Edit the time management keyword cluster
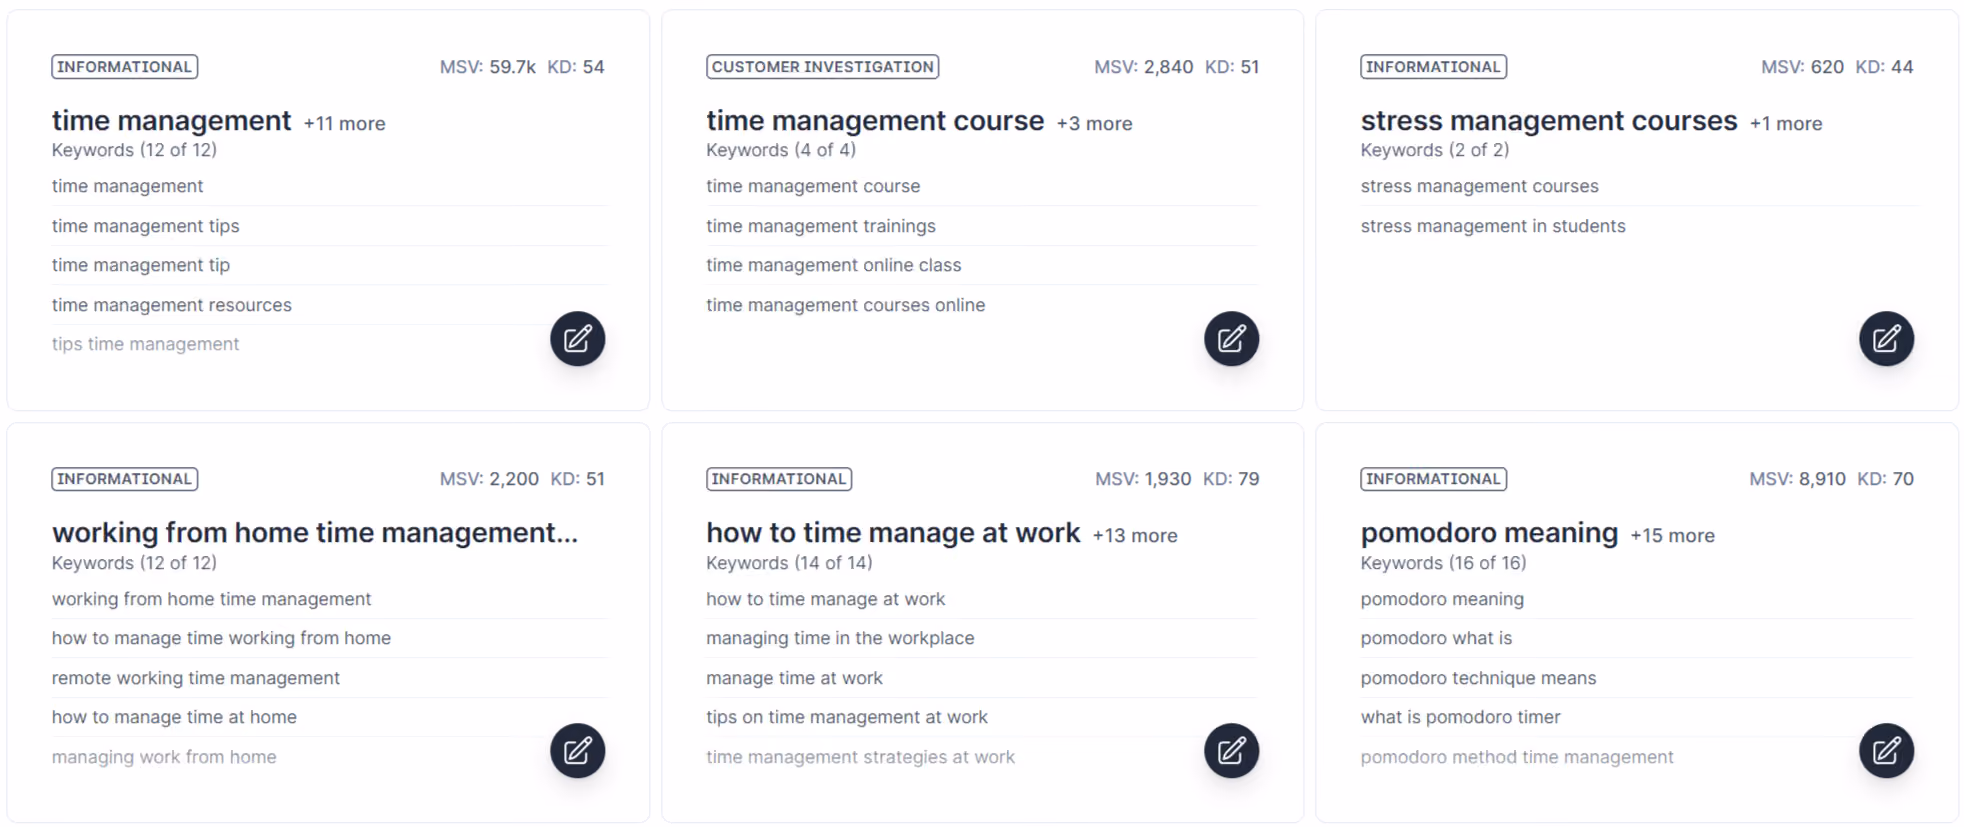The image size is (1964, 827). [577, 339]
